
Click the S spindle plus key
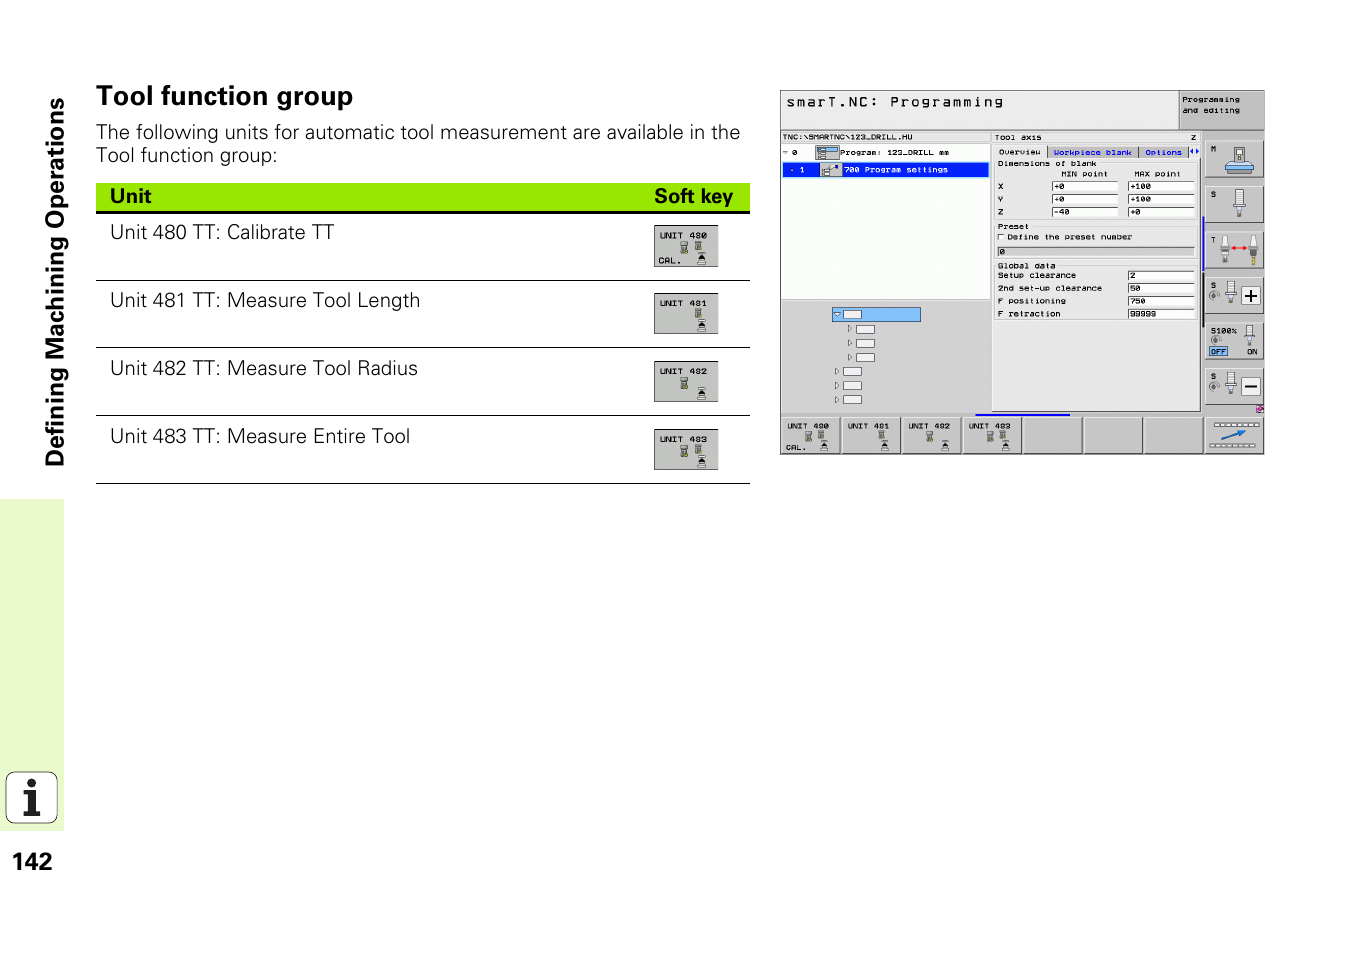coord(1234,294)
